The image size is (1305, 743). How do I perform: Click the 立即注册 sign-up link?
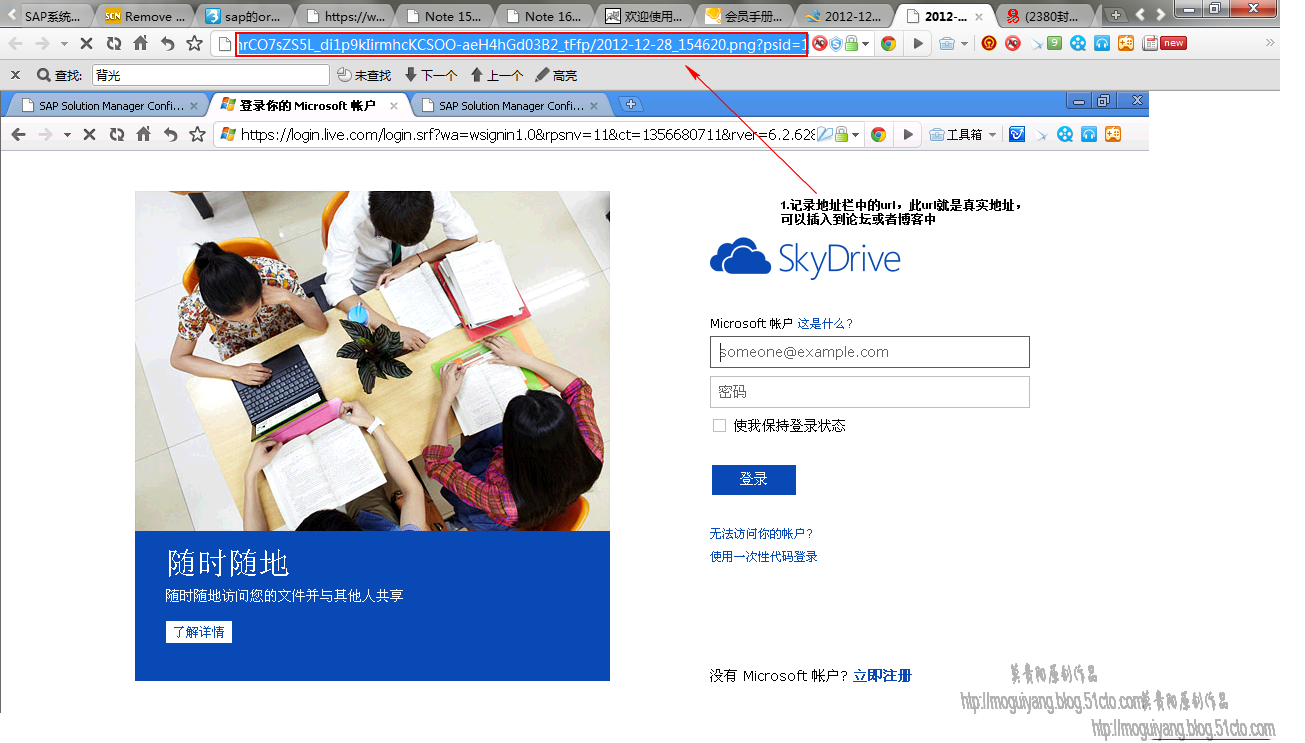[882, 676]
